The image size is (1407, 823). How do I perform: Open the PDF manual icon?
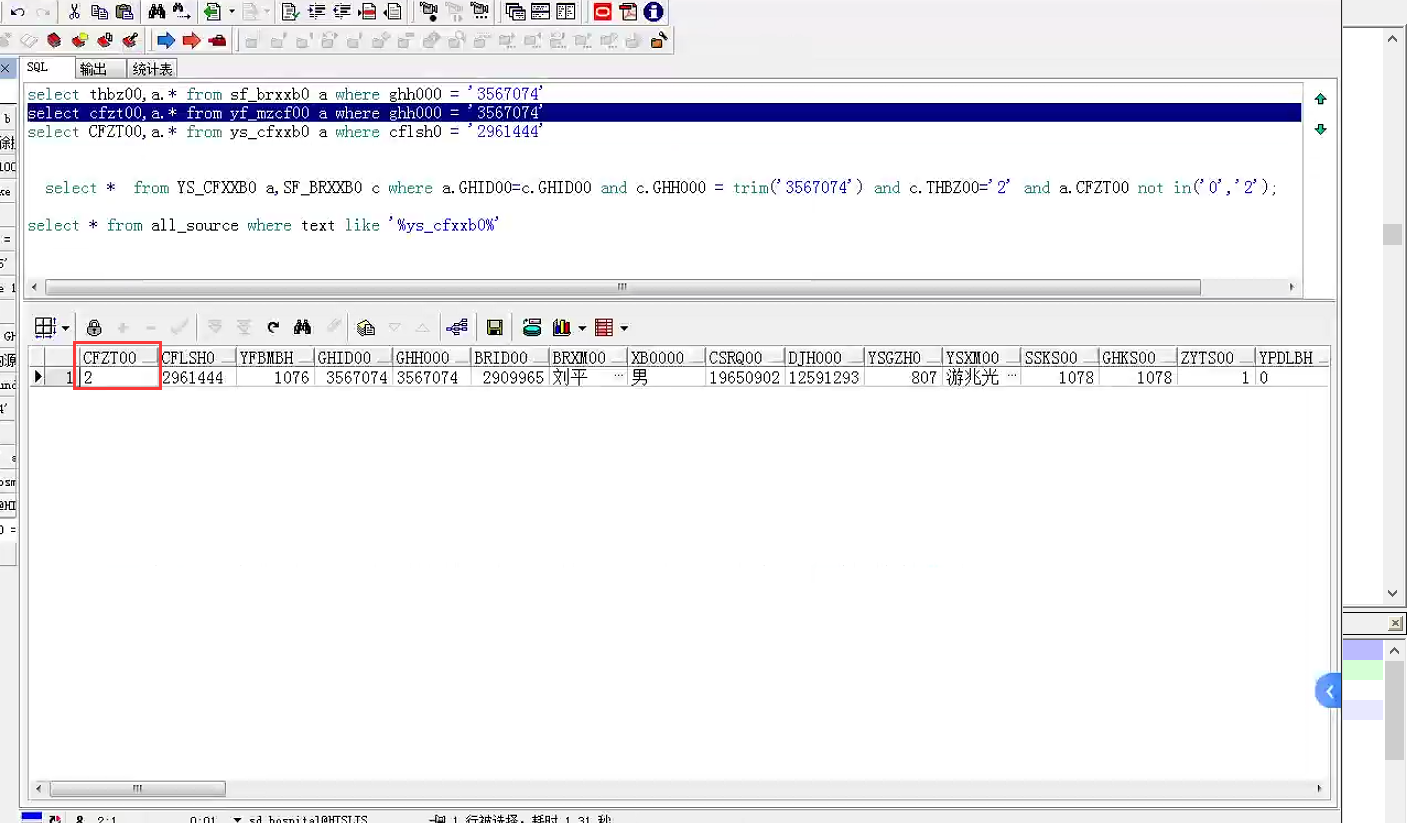coord(628,12)
